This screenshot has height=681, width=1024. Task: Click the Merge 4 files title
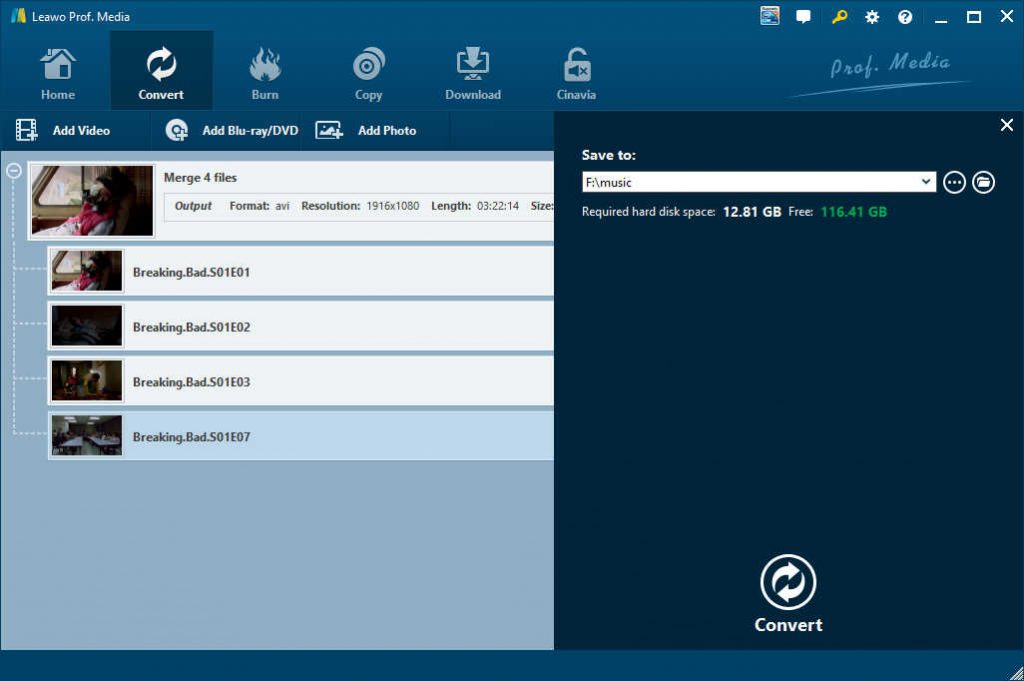coord(200,178)
